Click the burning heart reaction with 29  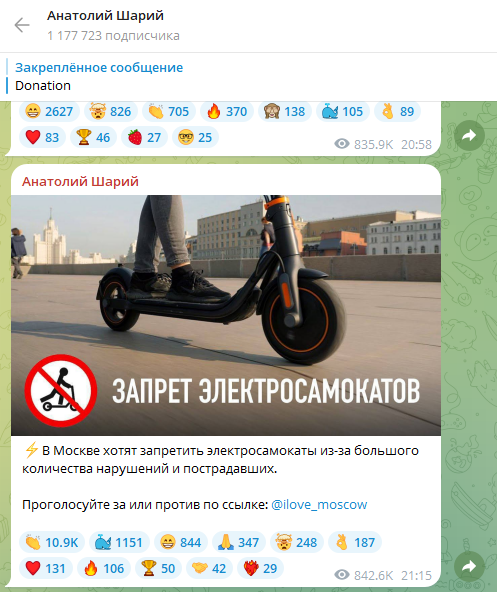point(260,568)
